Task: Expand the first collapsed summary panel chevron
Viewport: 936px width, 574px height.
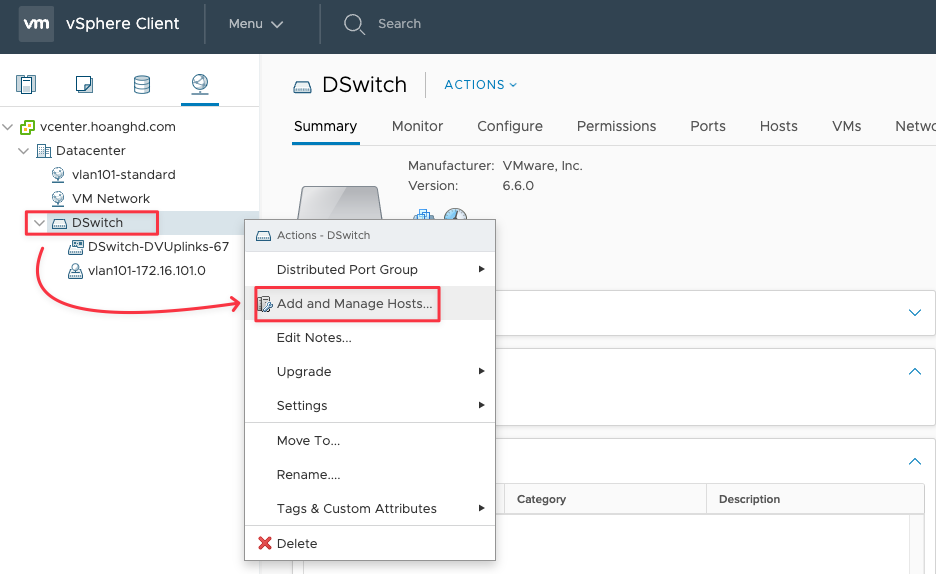Action: point(915,313)
